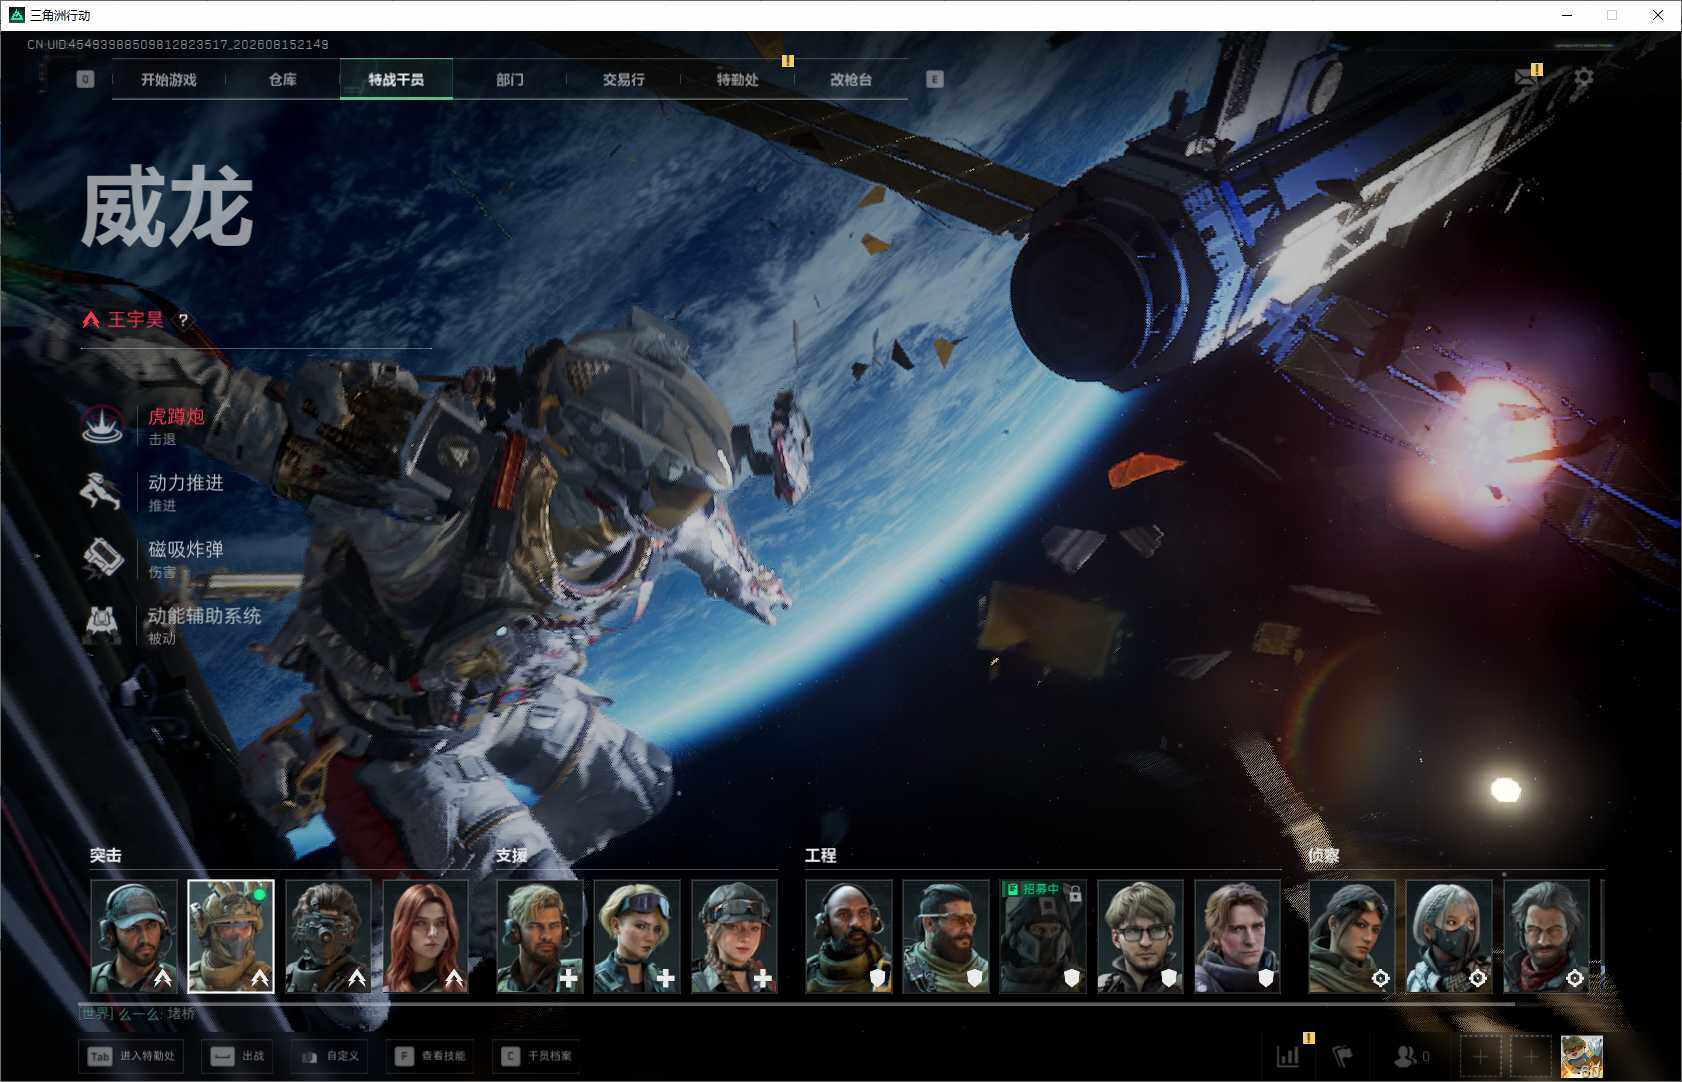Click the E key next-tab icon
This screenshot has height=1082, width=1682.
coord(934,79)
